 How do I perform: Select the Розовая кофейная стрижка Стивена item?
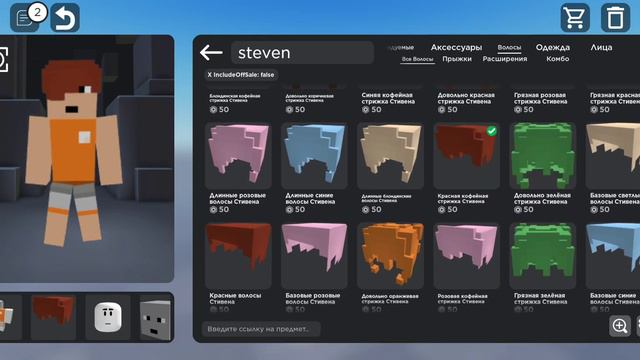(467, 256)
